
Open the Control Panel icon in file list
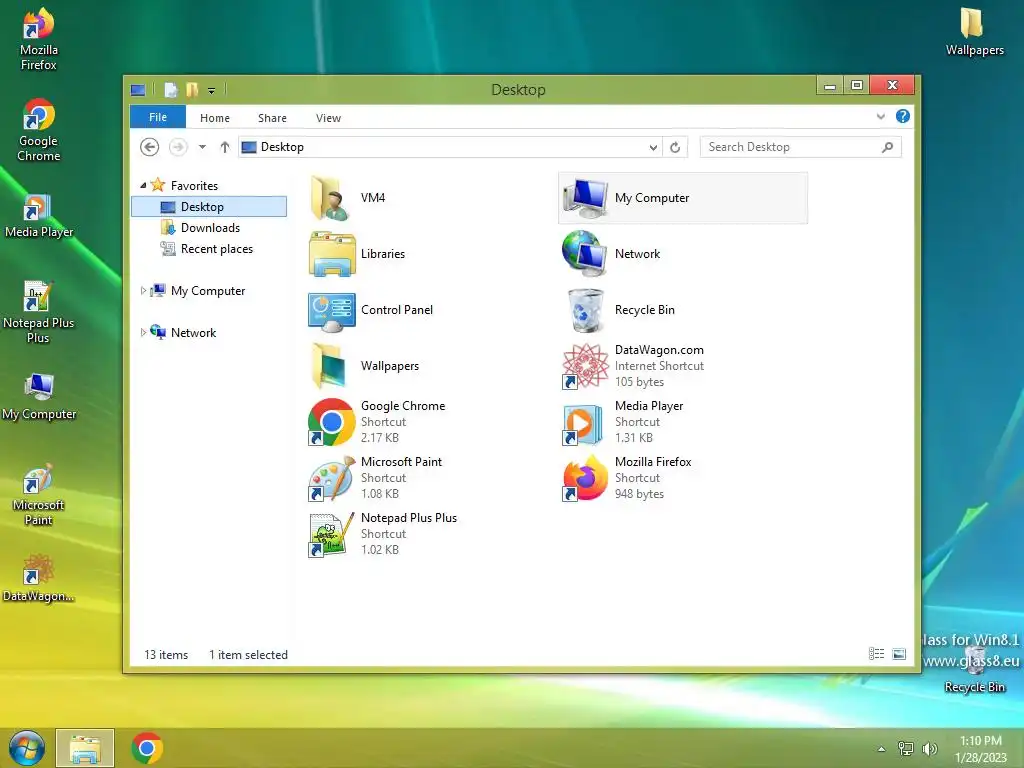click(332, 310)
